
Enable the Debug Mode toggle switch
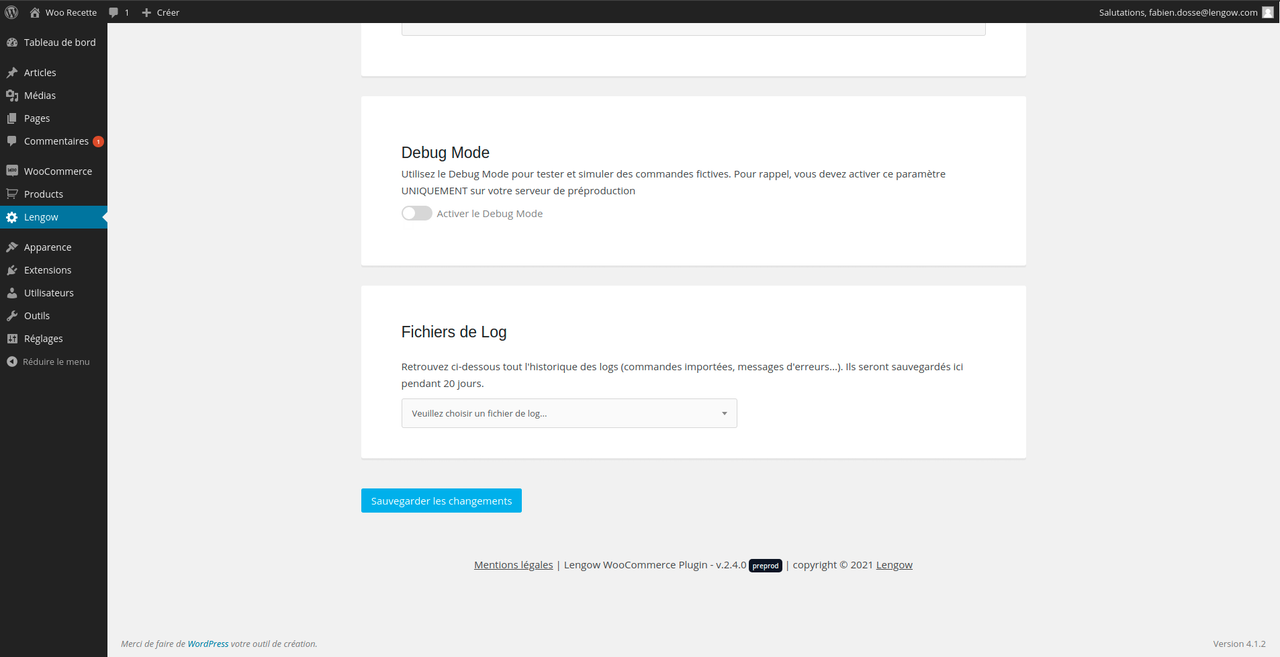417,213
